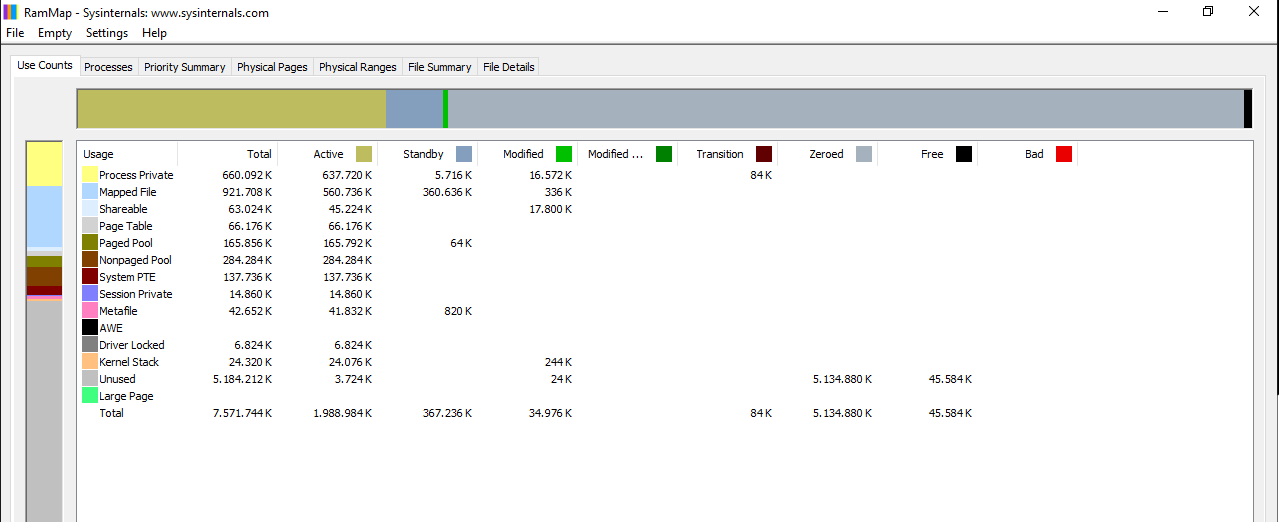This screenshot has height=522, width=1279.
Task: Click the 84 K Transition value in Total row
Action: click(761, 413)
